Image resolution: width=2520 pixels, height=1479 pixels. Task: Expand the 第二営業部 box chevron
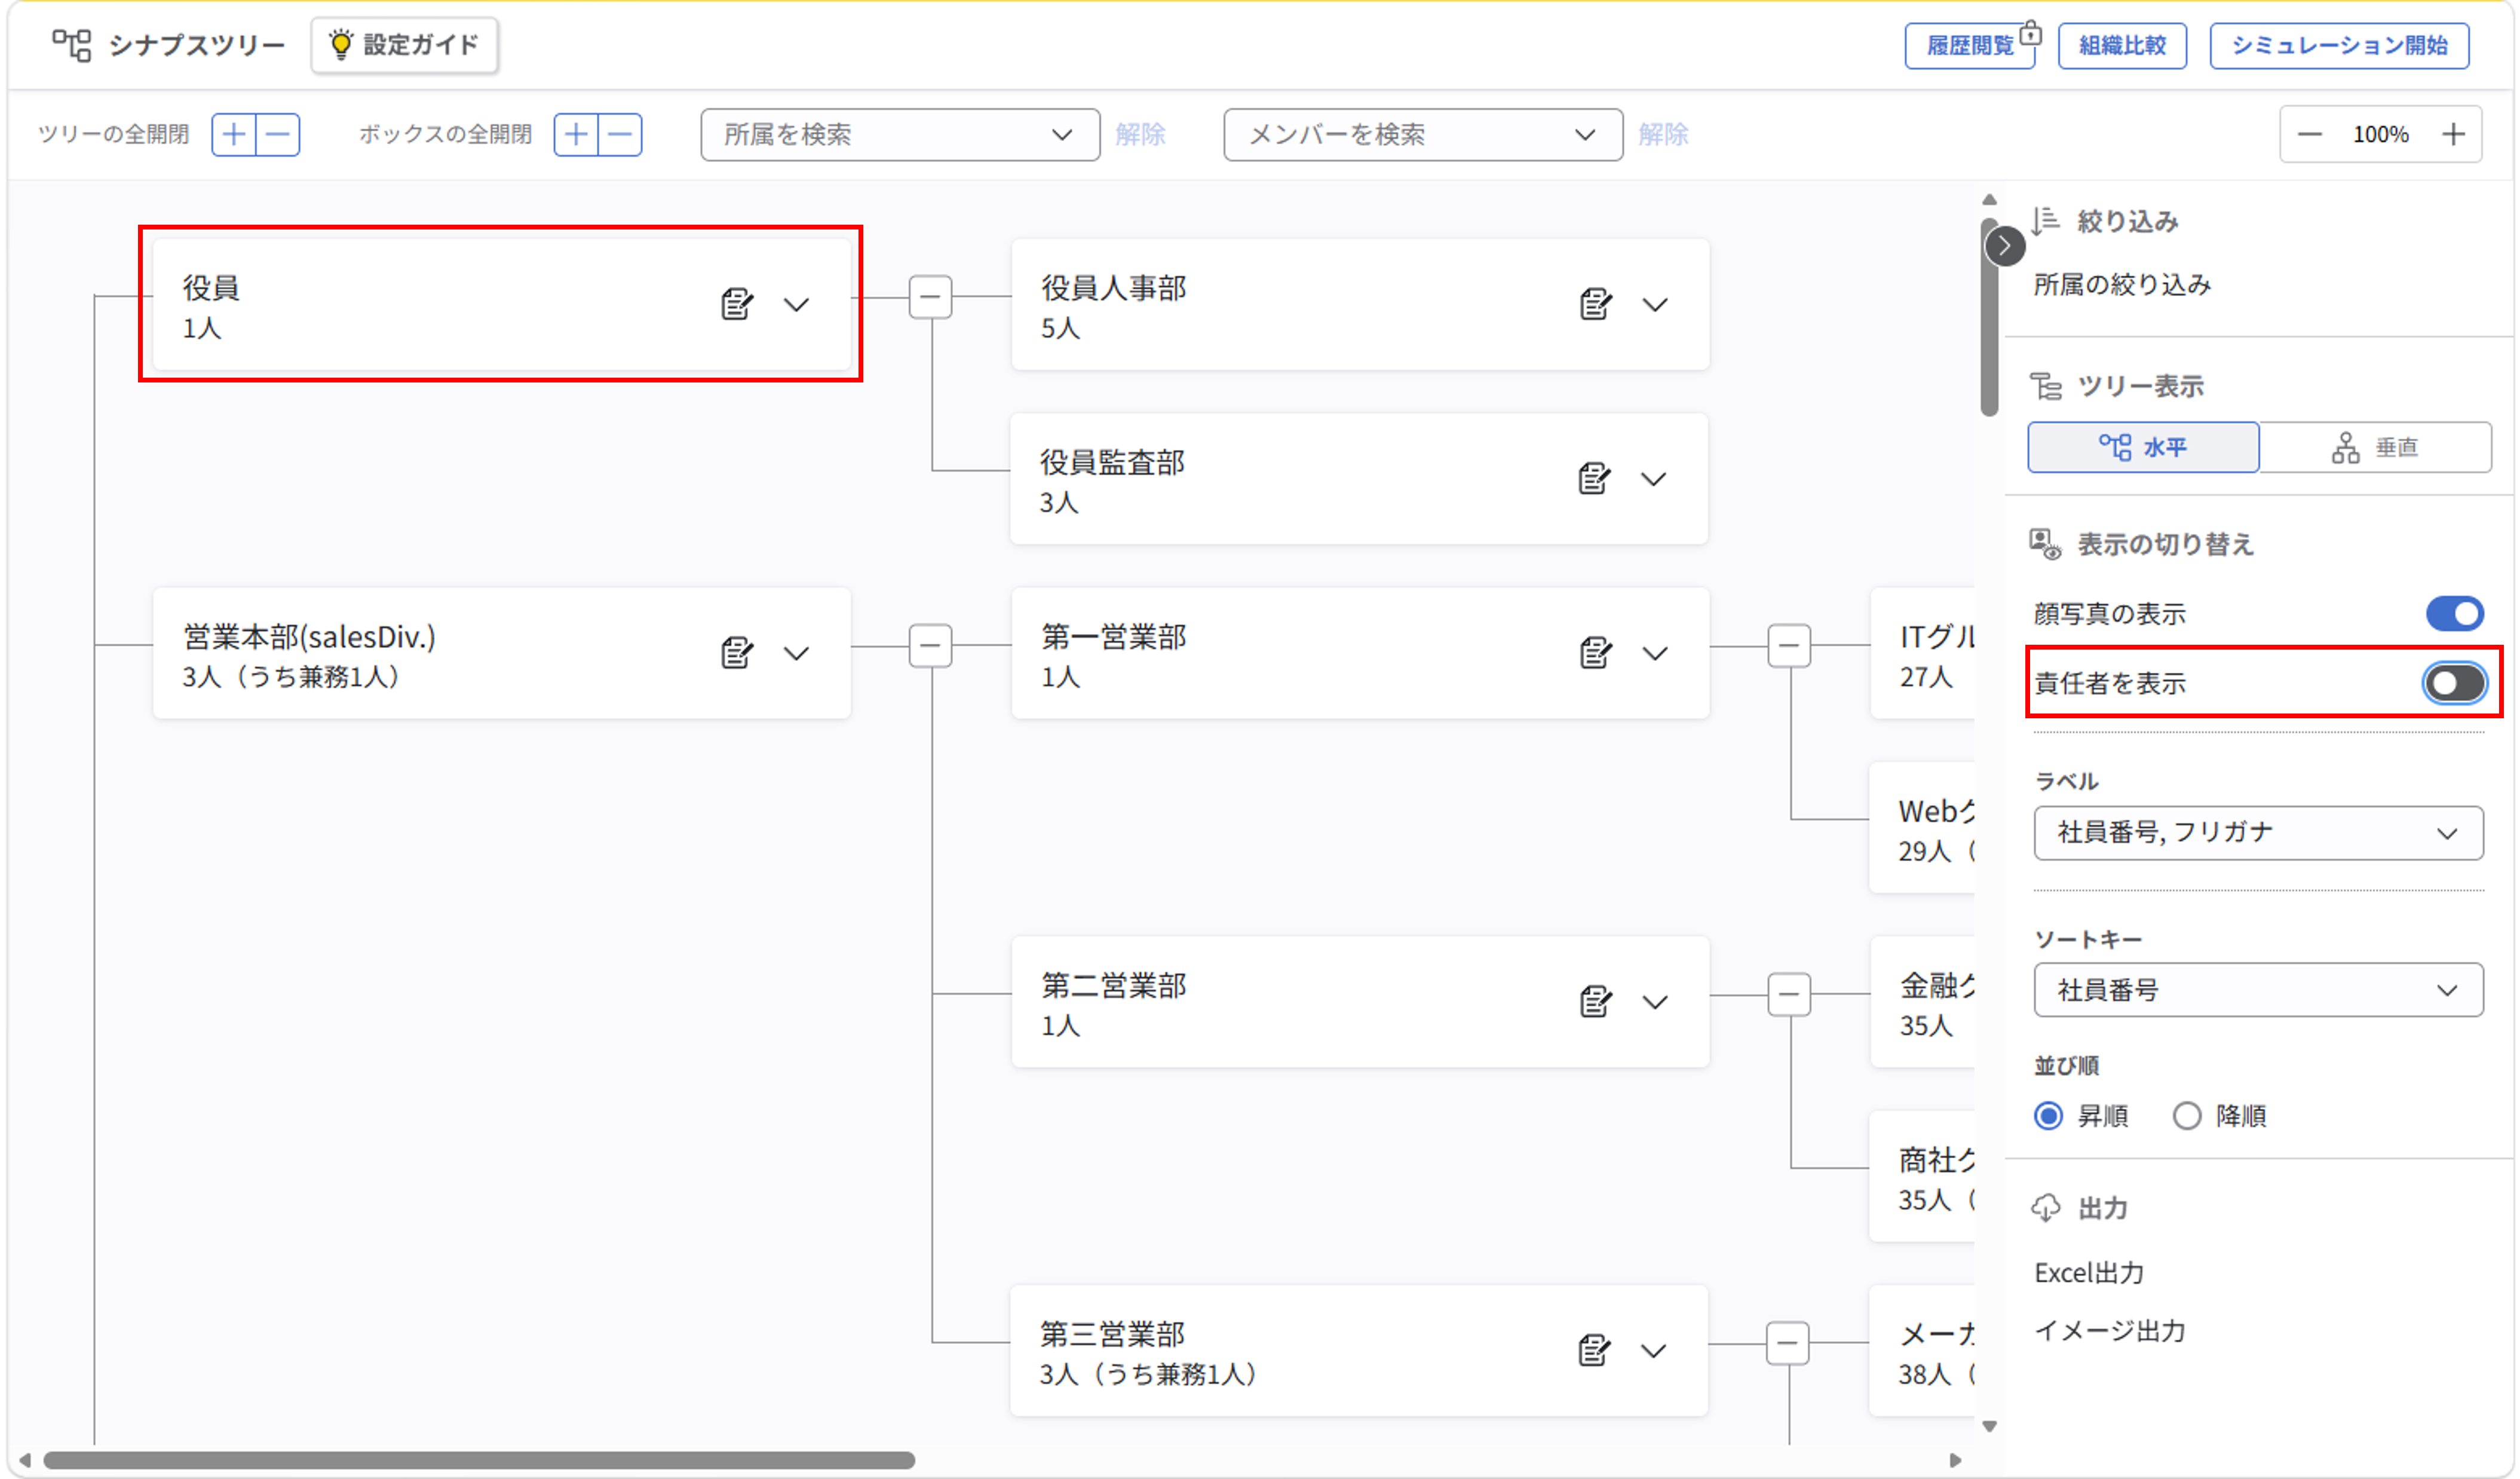click(1655, 1002)
